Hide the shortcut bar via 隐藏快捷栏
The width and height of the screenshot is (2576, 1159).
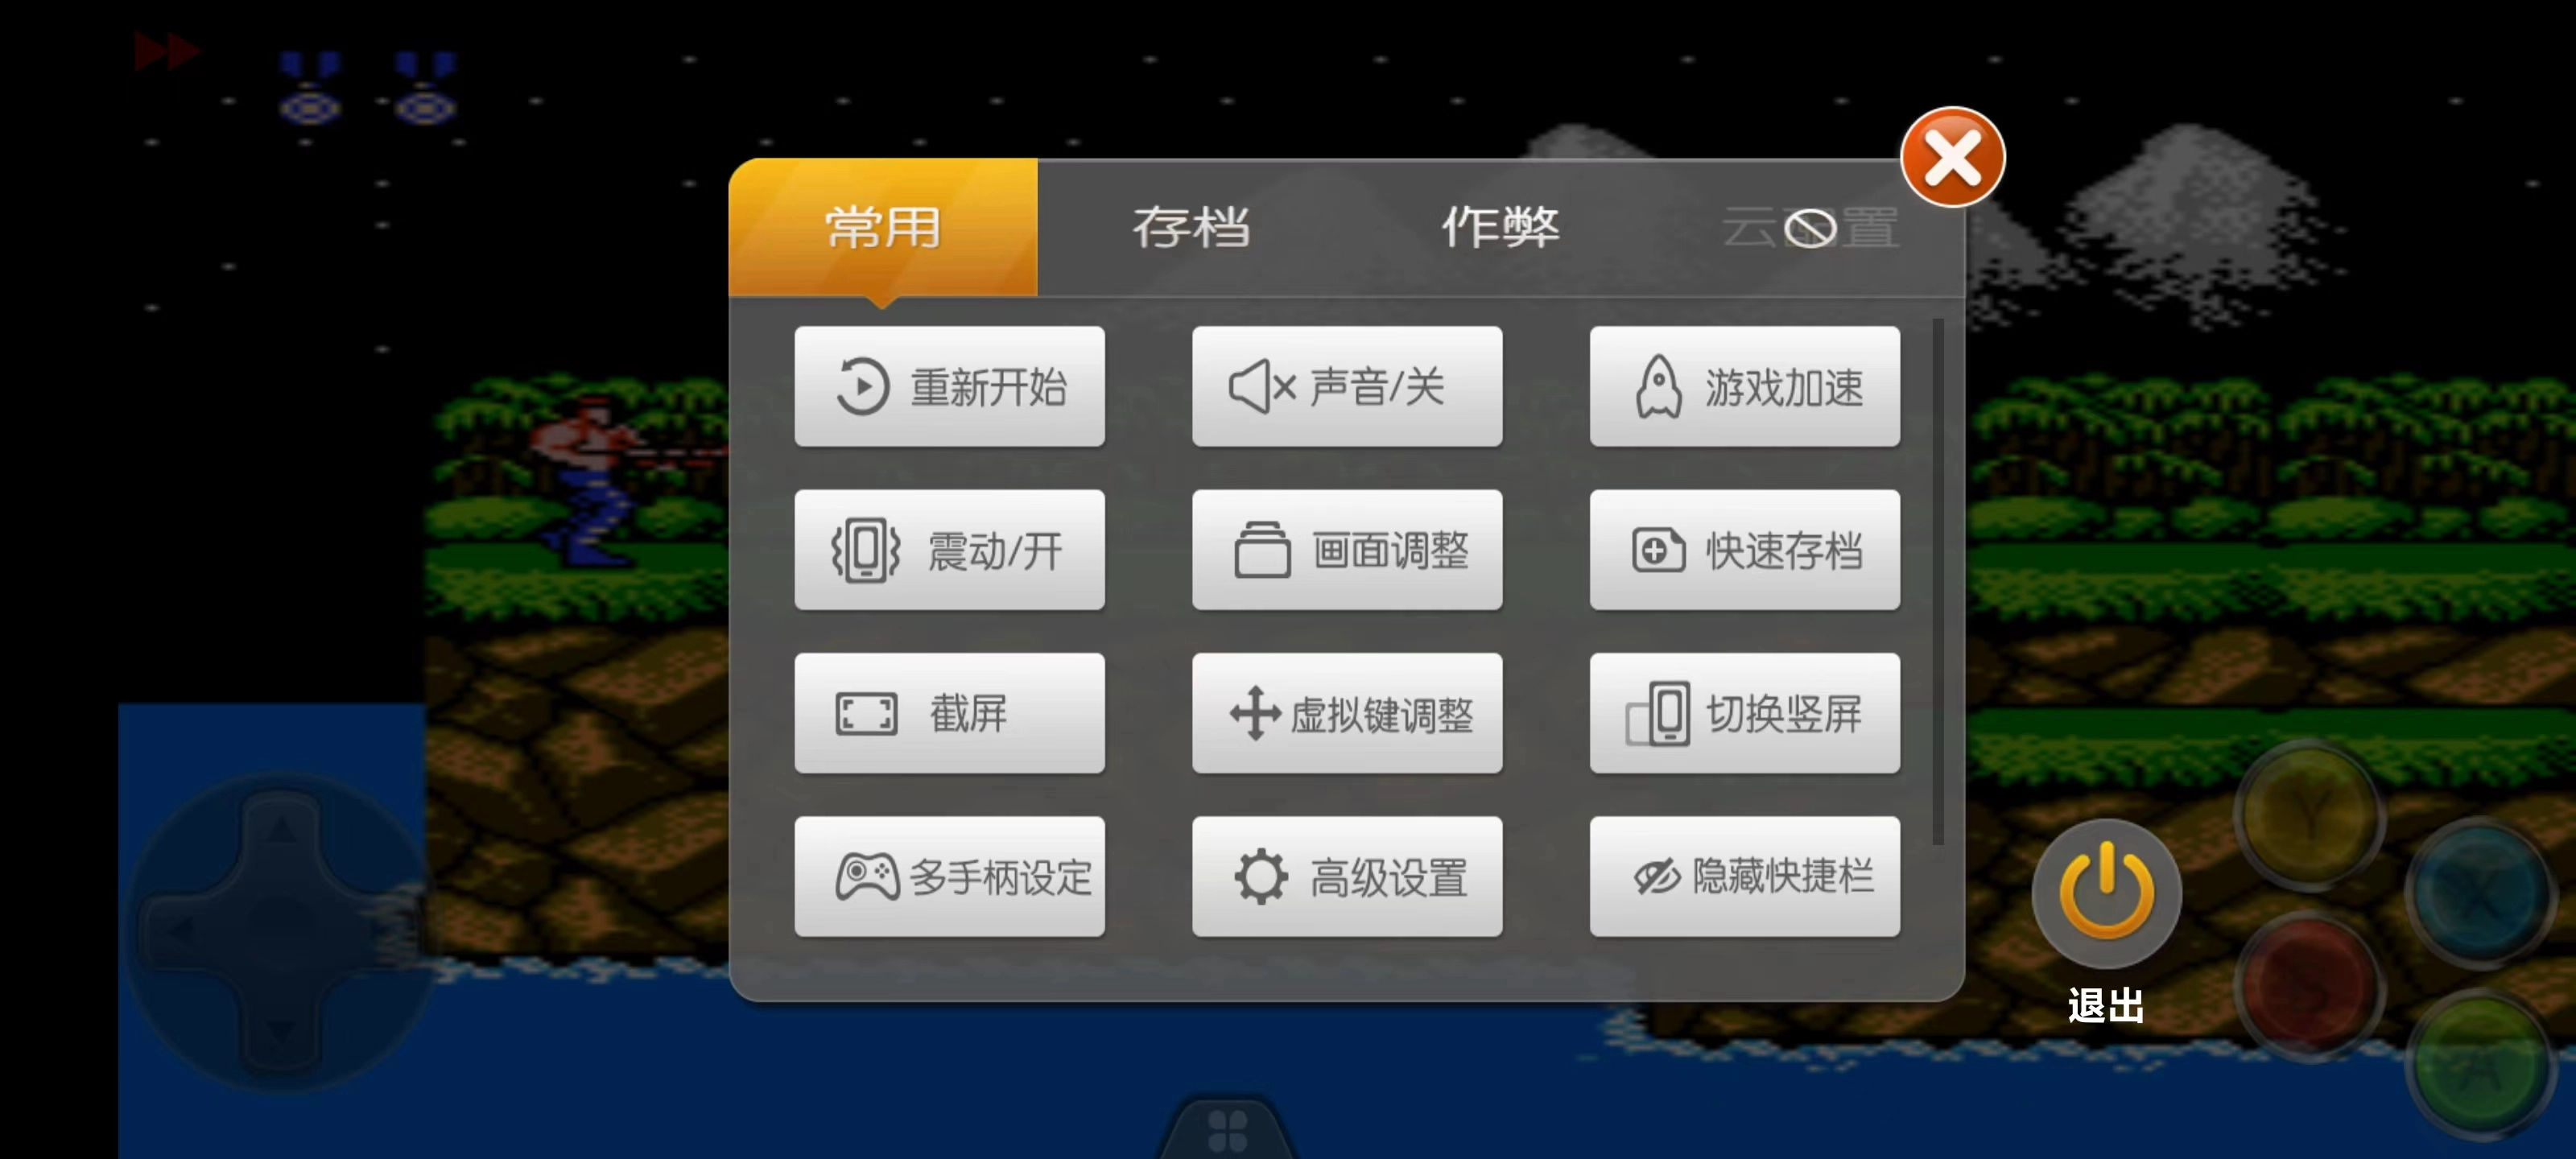point(1745,876)
